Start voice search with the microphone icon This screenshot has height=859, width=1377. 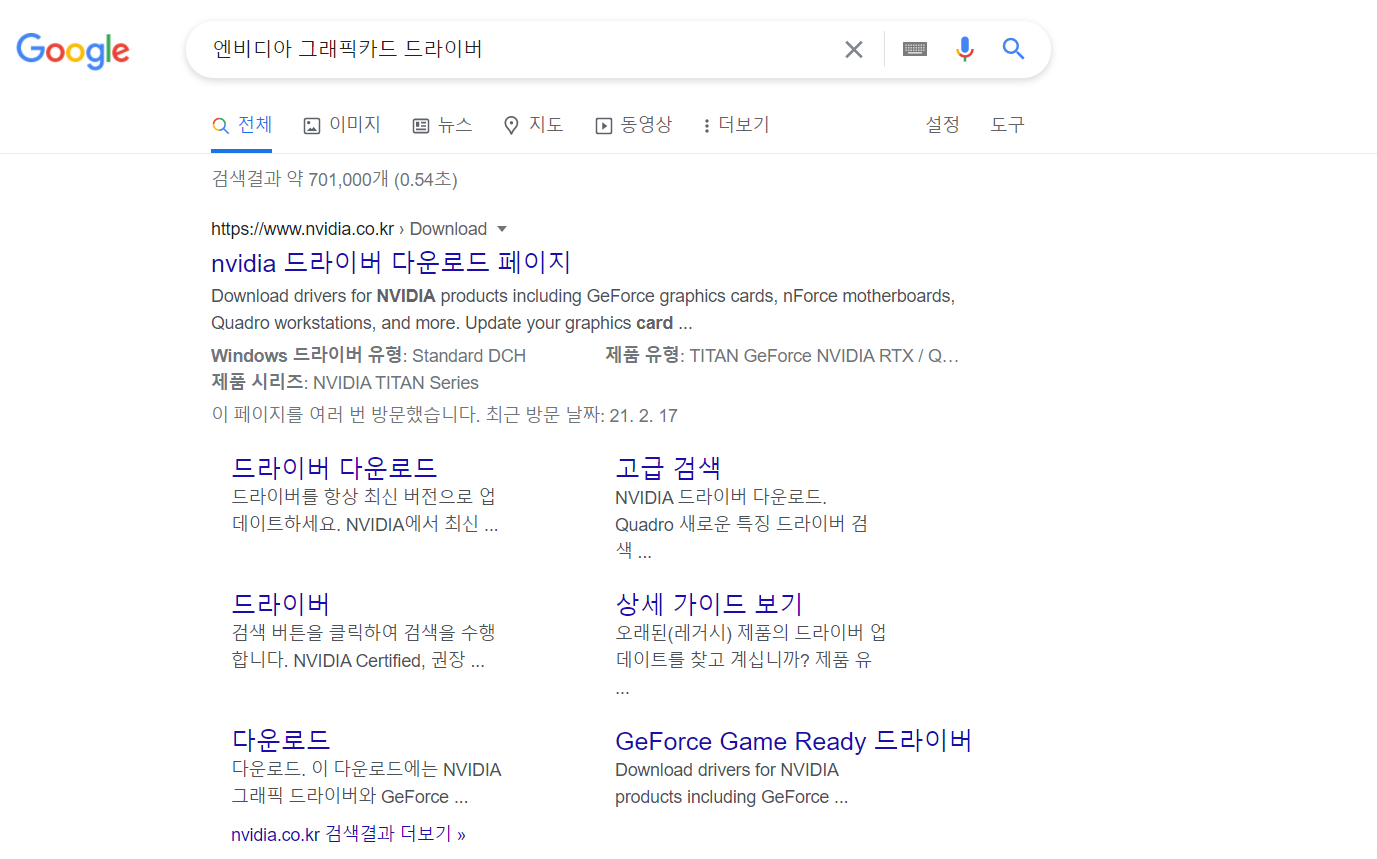coord(964,49)
